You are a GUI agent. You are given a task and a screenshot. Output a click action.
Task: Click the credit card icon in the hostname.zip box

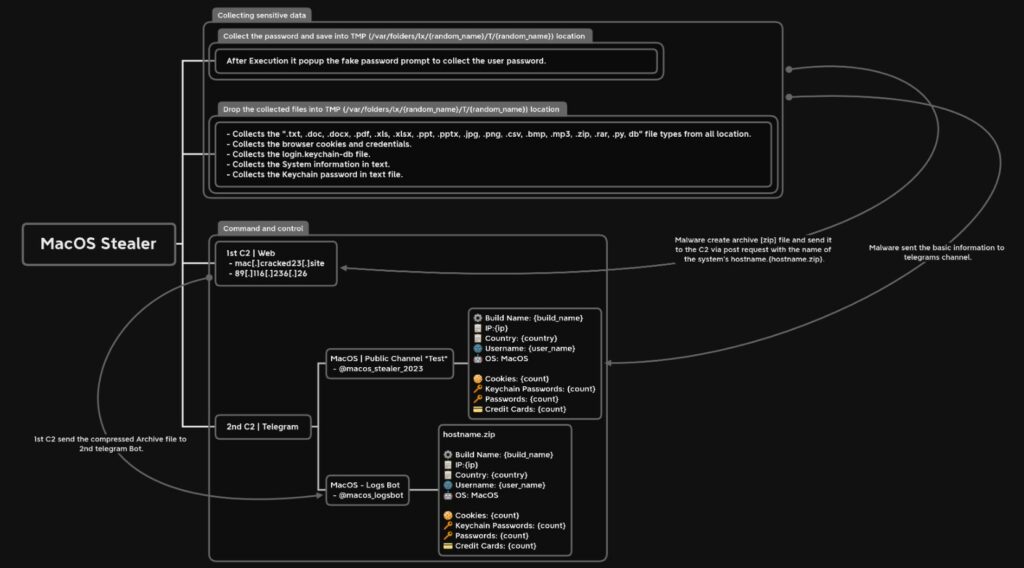[x=449, y=545]
